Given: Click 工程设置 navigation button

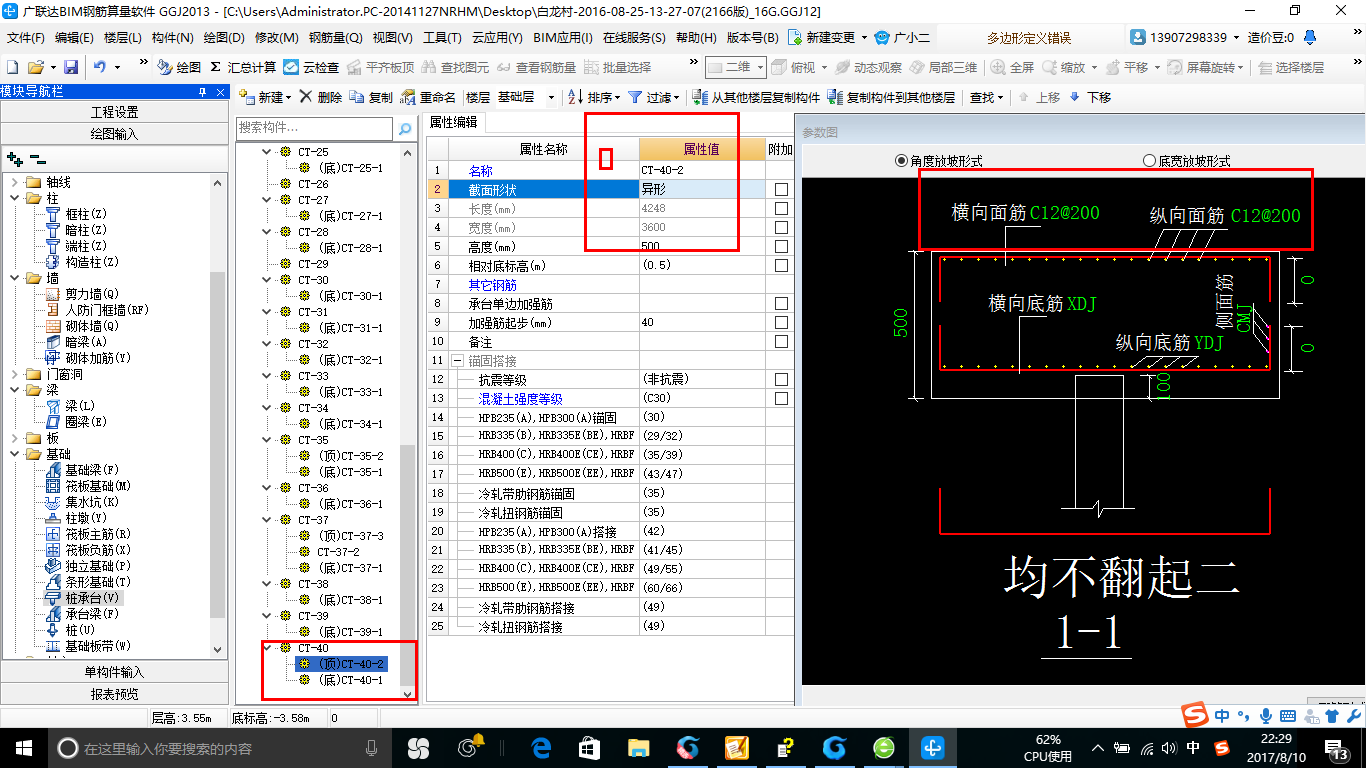Looking at the screenshot, I should click(x=114, y=112).
